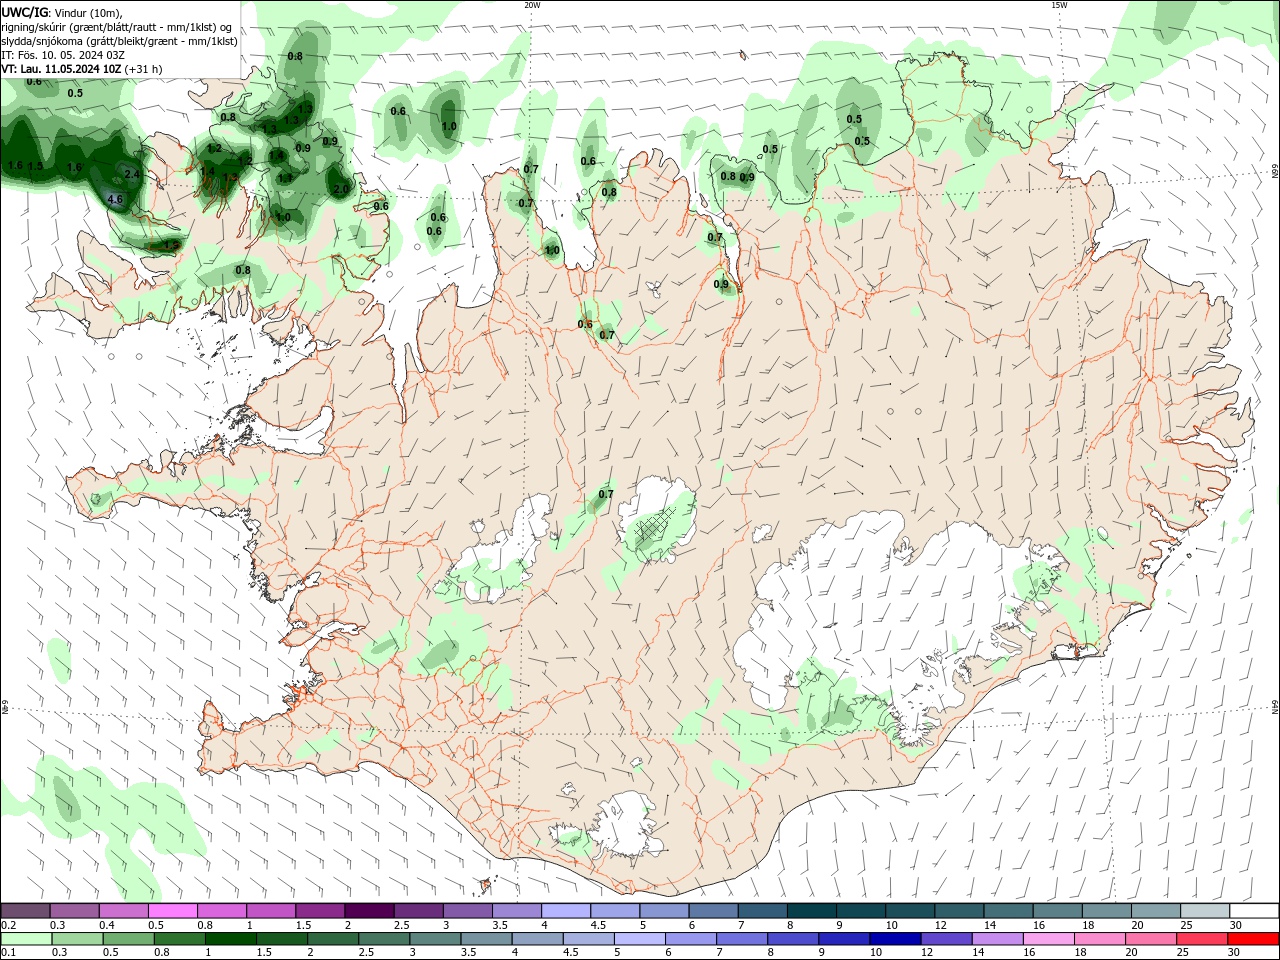Click the dark teal swatch labeled 8 in top legend row
The image size is (1280, 960).
coord(811,911)
